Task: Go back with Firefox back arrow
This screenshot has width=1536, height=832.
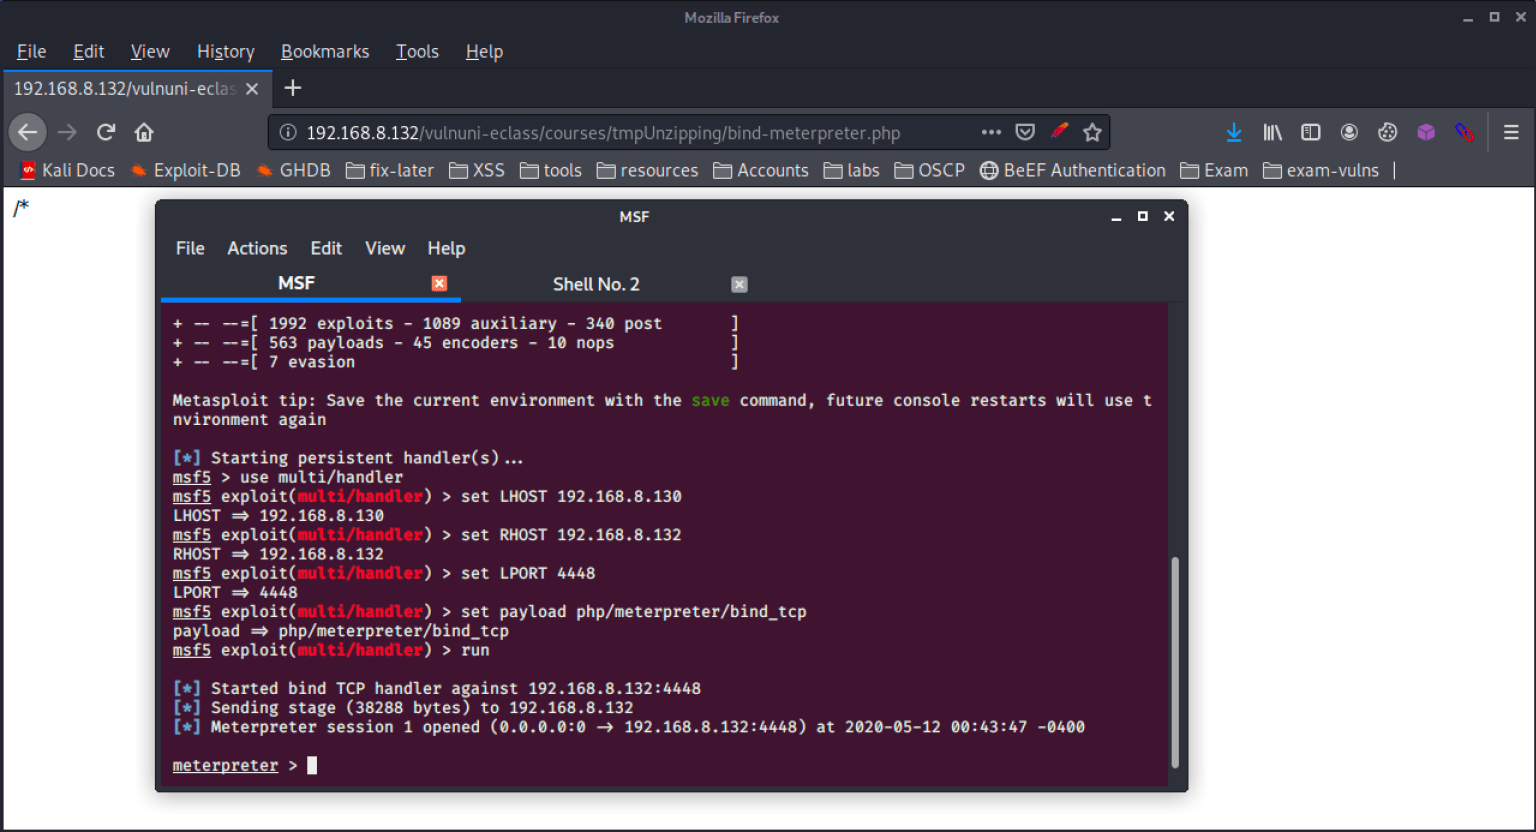Action: [x=28, y=132]
